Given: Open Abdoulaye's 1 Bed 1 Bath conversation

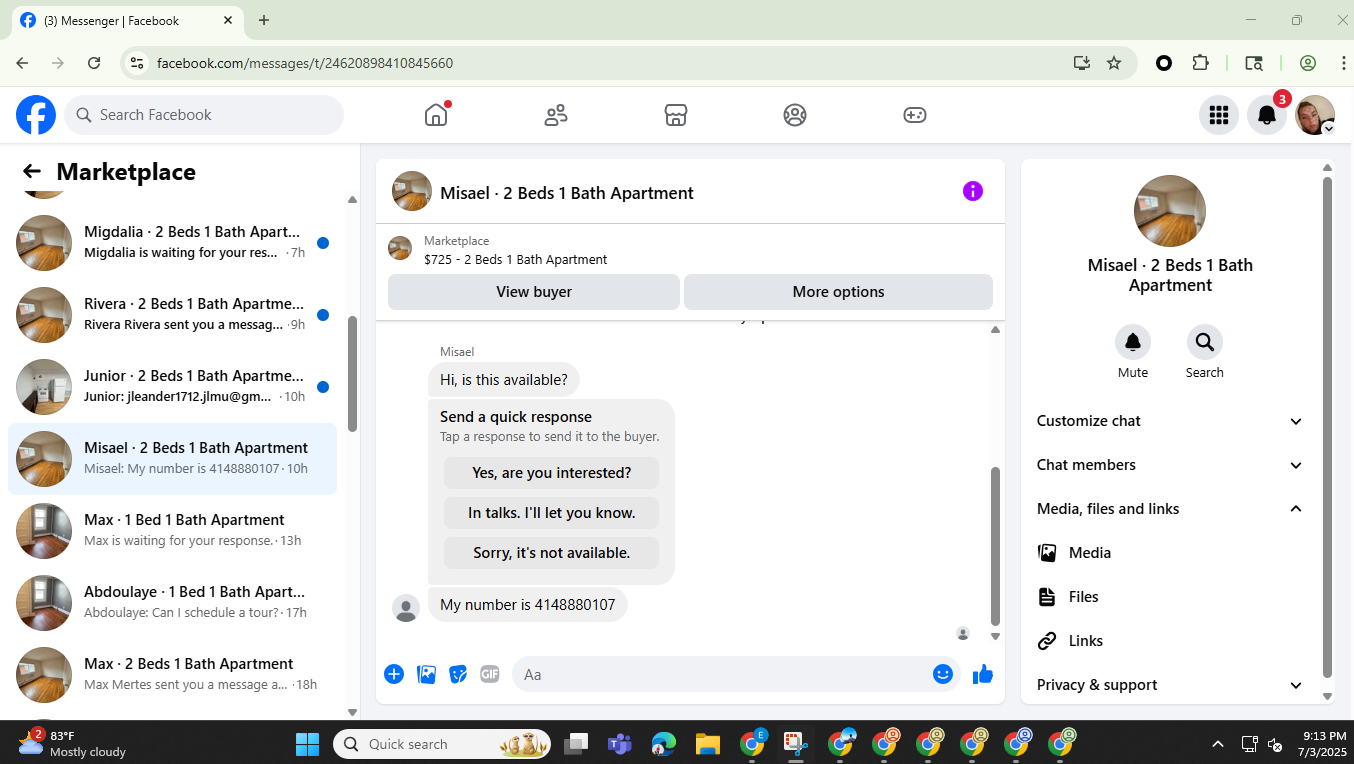Looking at the screenshot, I should point(172,603).
